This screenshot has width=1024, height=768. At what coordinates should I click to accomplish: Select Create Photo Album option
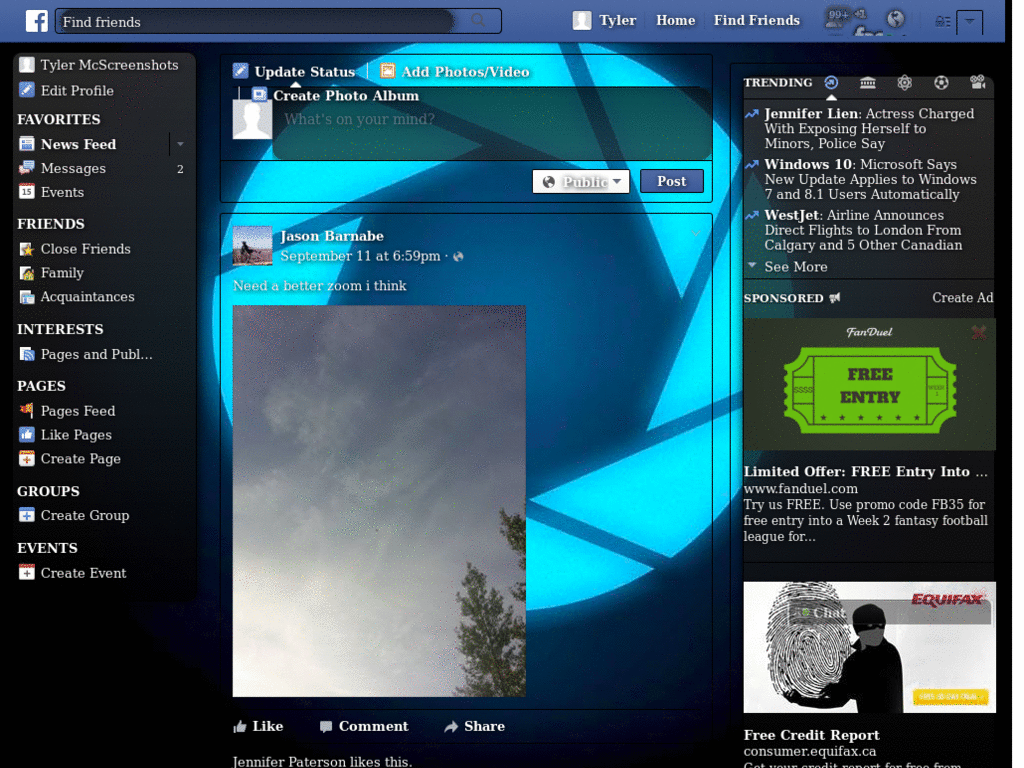tap(345, 95)
